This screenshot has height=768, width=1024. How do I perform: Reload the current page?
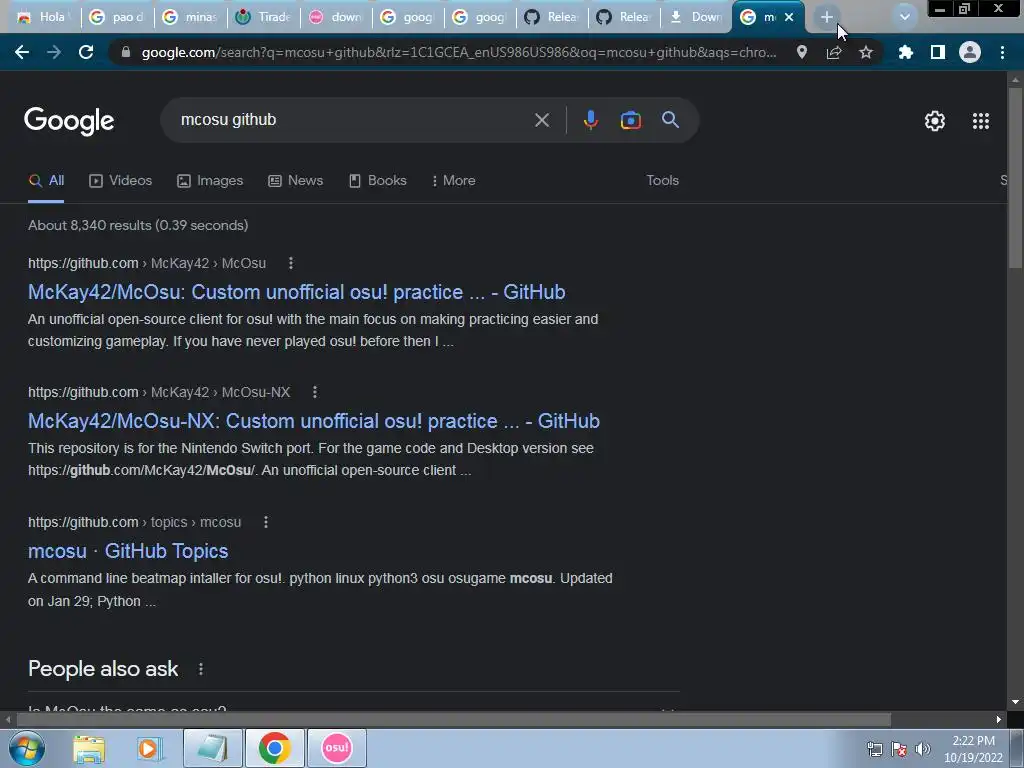coord(86,52)
